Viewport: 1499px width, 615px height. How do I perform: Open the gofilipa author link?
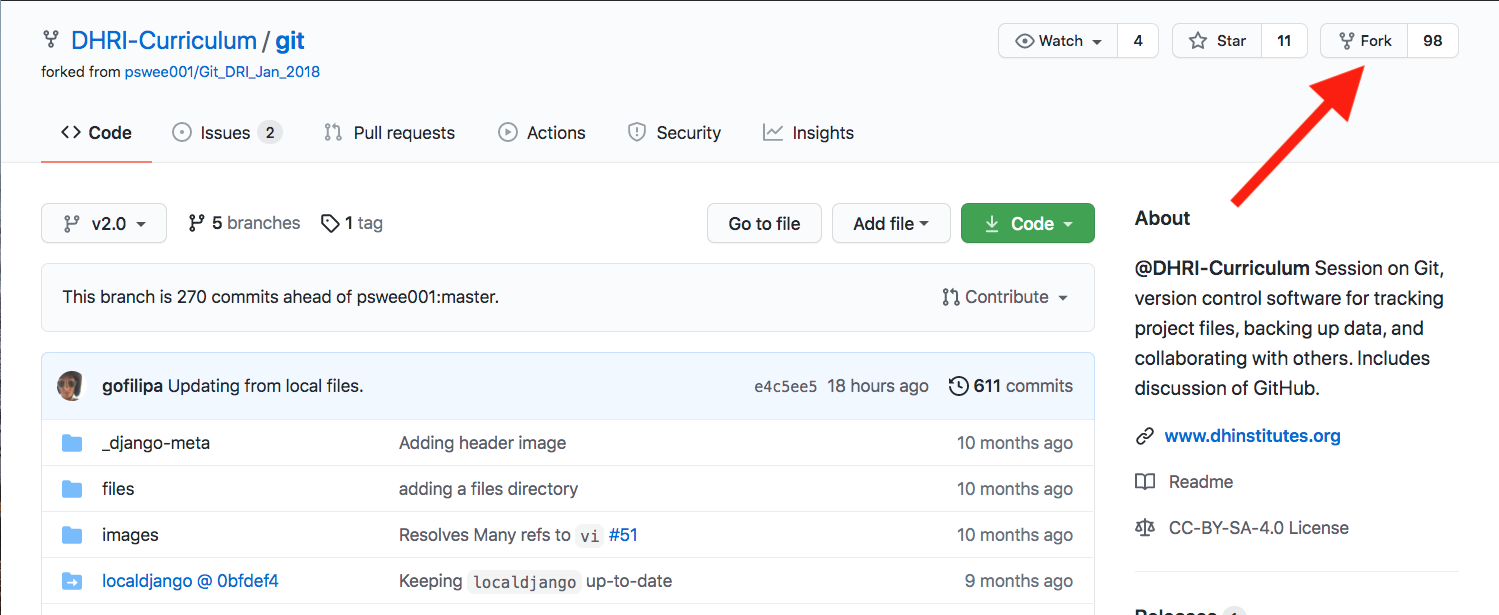pos(132,386)
